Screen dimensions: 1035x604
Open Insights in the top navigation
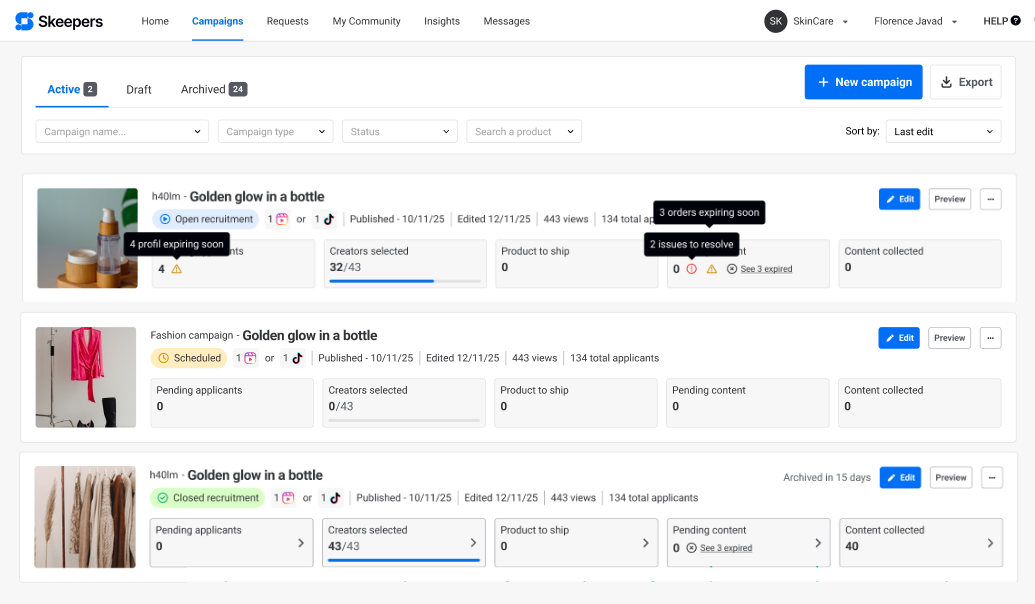tap(442, 21)
